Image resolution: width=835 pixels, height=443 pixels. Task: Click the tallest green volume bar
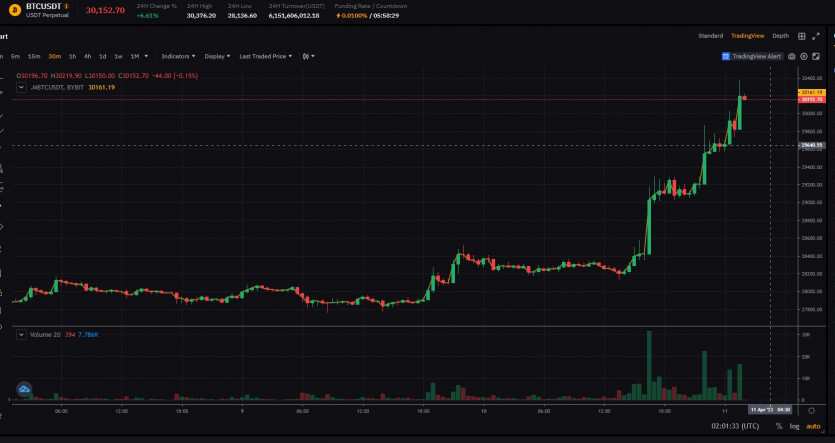[649, 365]
